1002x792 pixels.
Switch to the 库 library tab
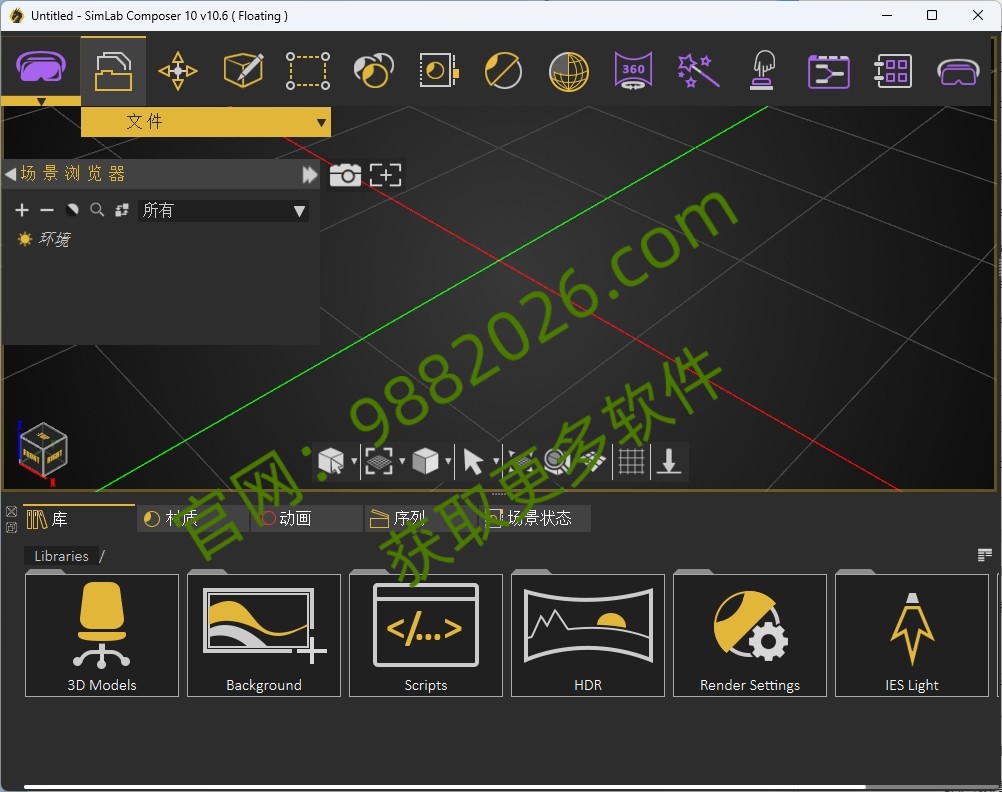pos(79,518)
